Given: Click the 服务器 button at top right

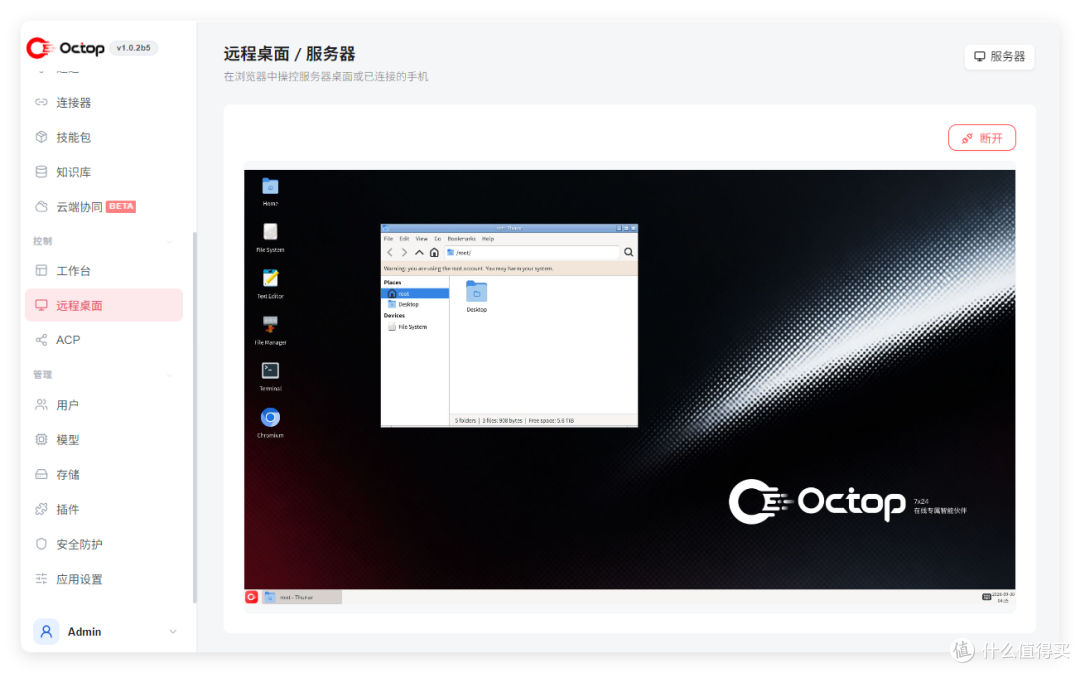Looking at the screenshot, I should pos(999,56).
